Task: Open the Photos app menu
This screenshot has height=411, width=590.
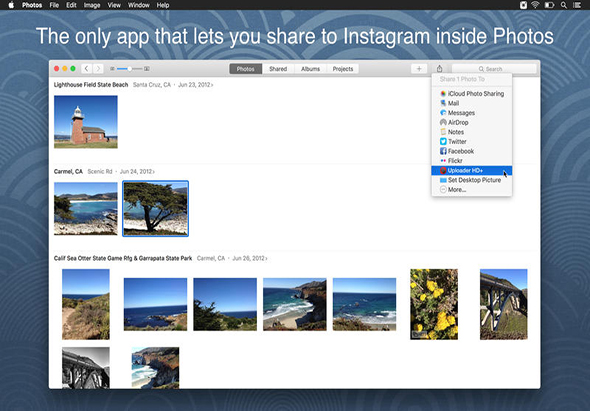Action: (x=32, y=5)
